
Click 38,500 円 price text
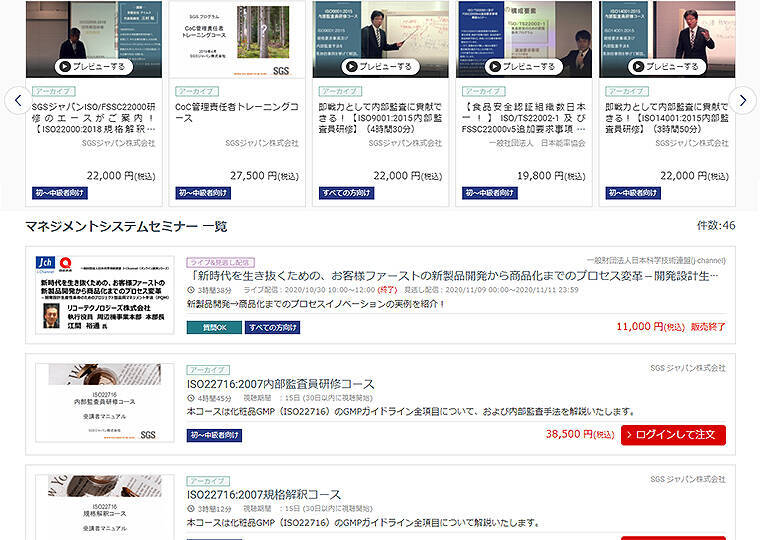tap(580, 434)
